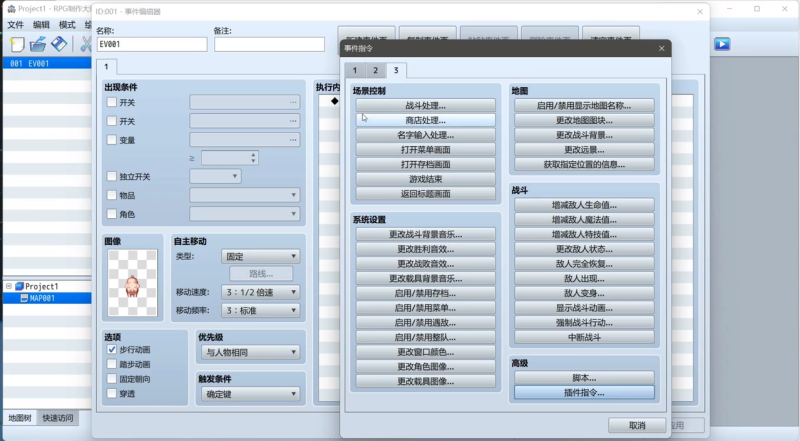Click the New Project toolbar icon

click(17, 44)
